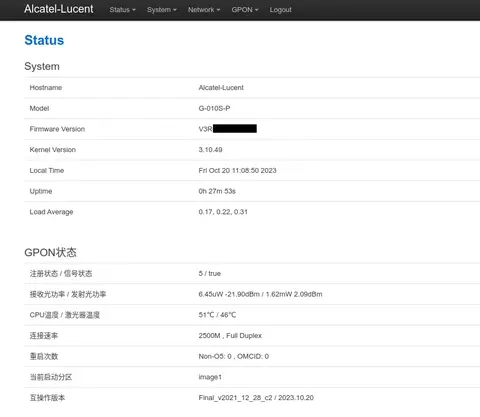Select uptime value 0h 27m 53s

217,191
